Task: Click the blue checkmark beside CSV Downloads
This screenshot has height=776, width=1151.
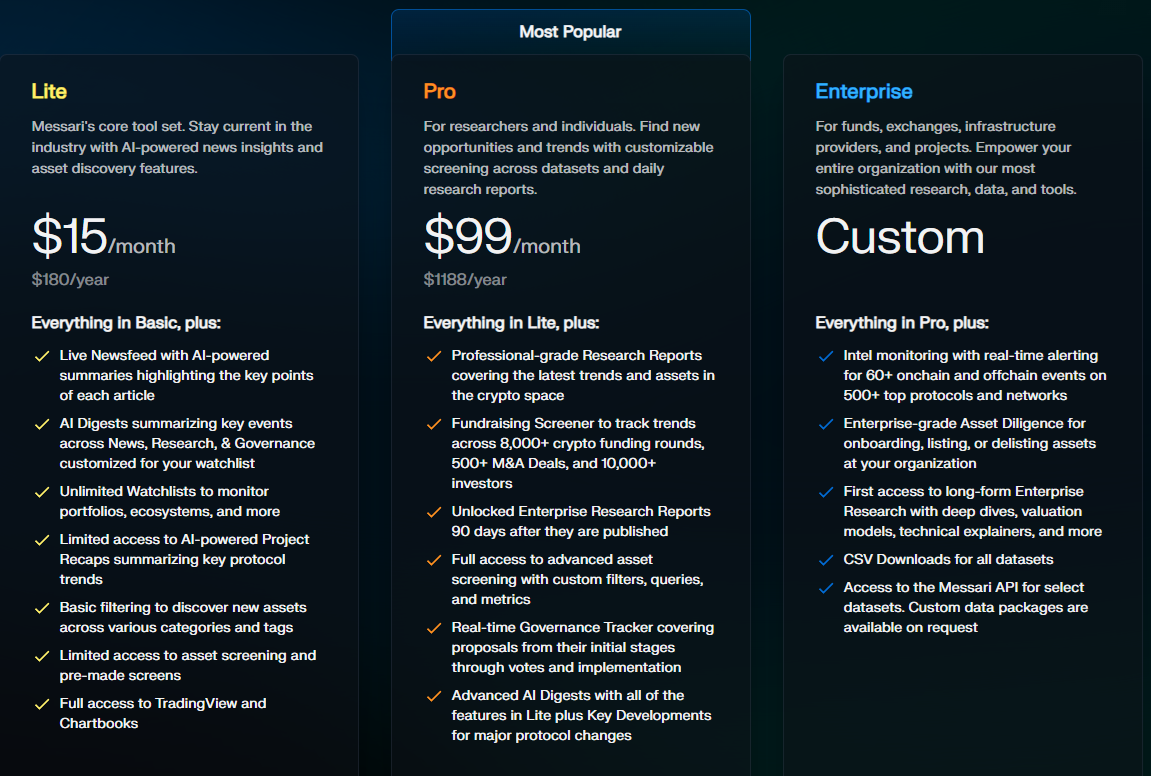Action: [x=825, y=560]
